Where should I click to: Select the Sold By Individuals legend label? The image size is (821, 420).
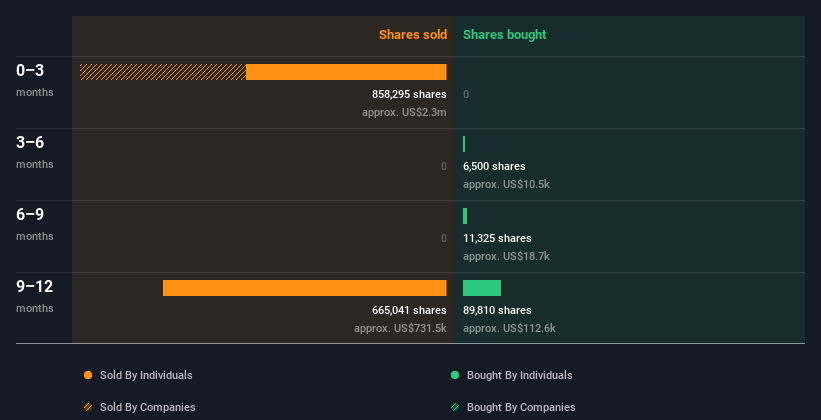pos(146,375)
